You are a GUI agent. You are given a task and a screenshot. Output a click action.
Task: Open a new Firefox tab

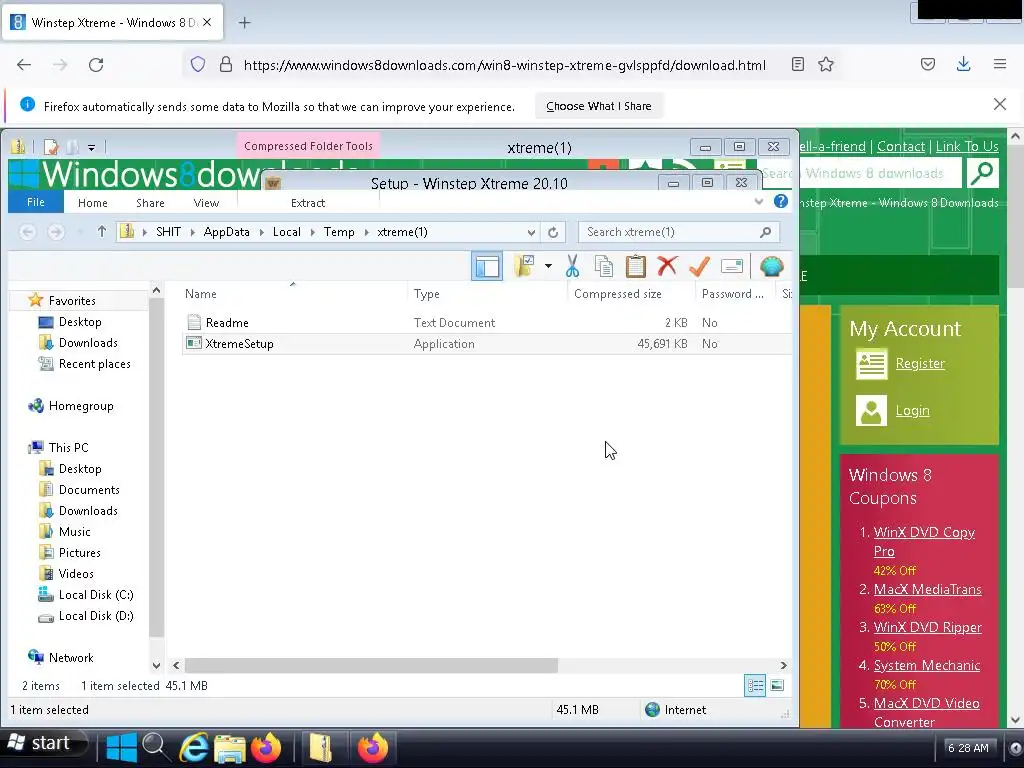pos(244,23)
